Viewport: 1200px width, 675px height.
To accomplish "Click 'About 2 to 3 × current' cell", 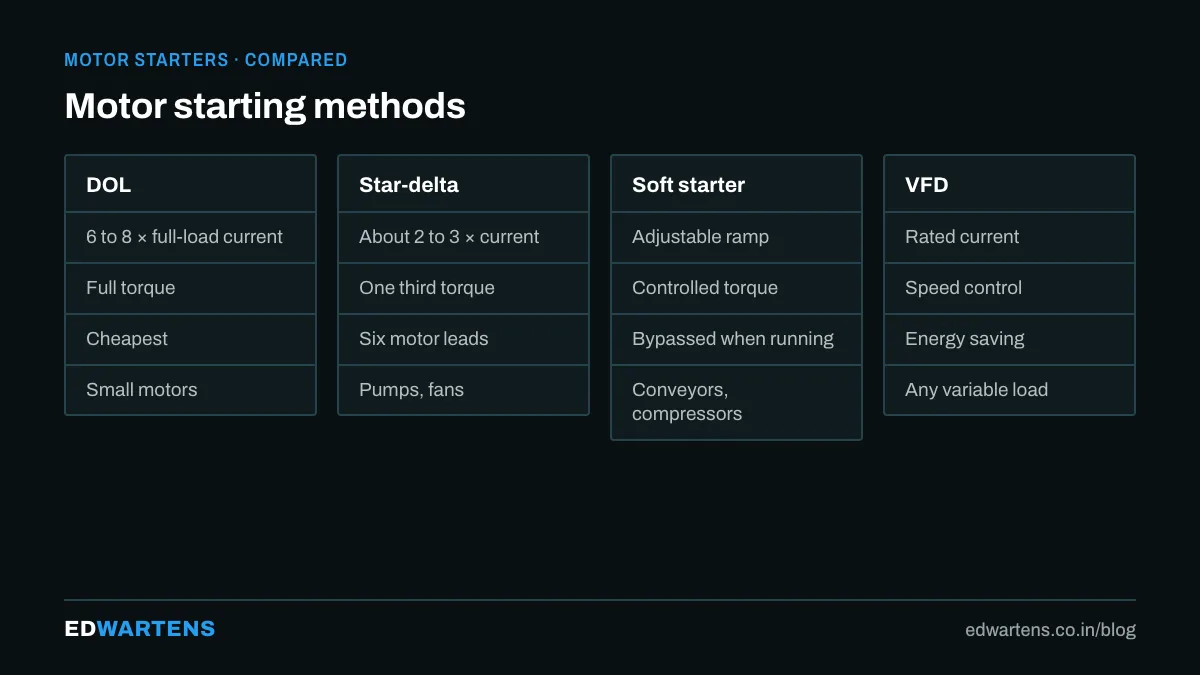I will (x=463, y=238).
